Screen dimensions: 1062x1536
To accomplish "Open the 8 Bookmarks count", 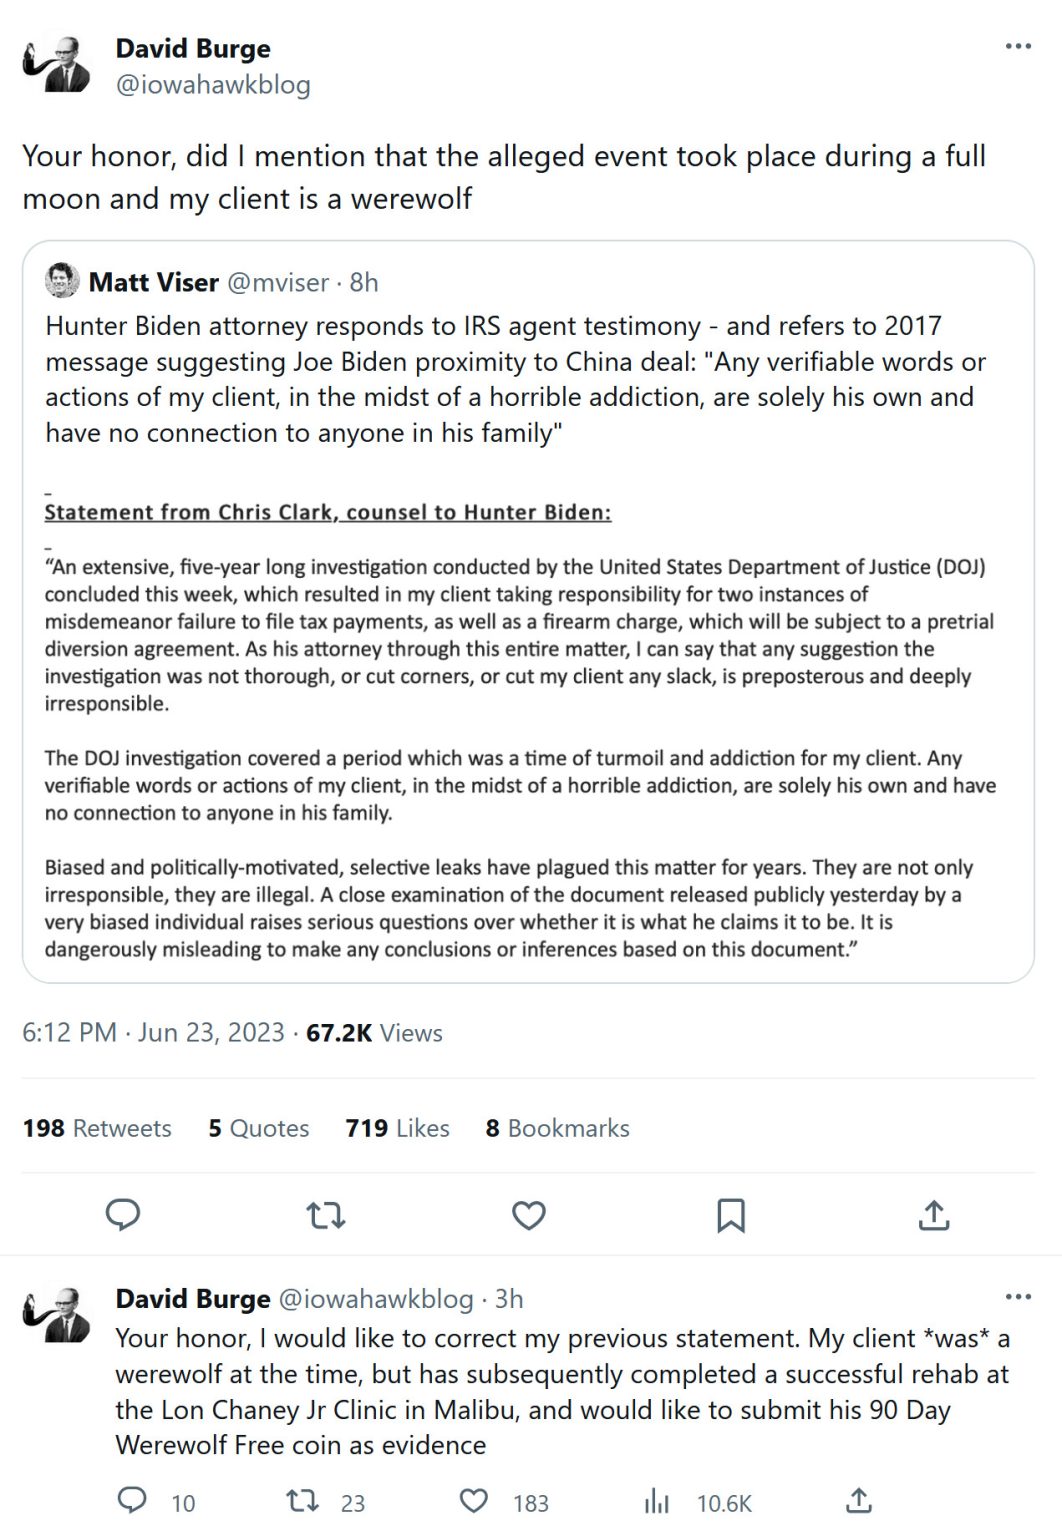I will click(557, 1128).
